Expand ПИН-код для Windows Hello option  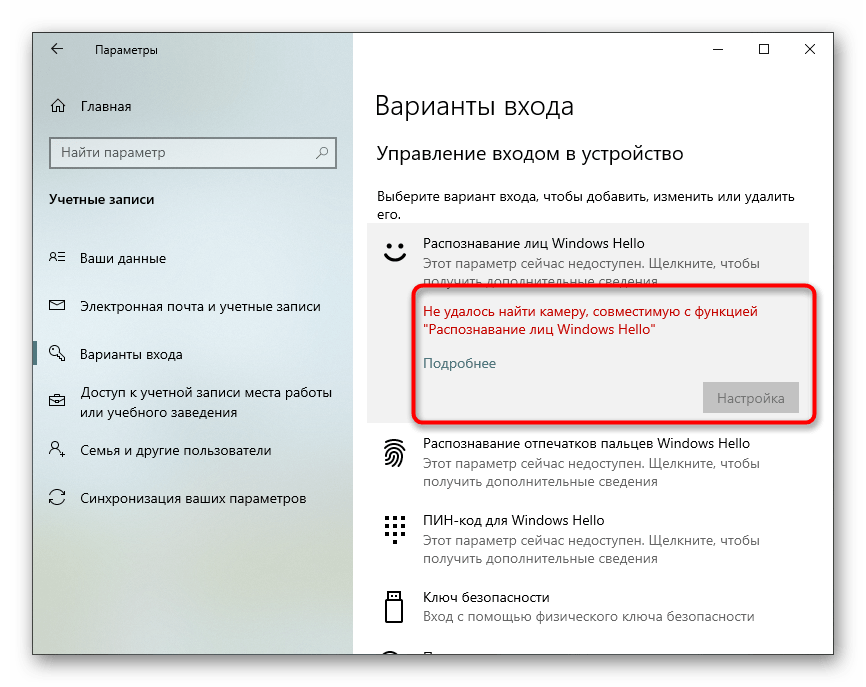click(588, 539)
